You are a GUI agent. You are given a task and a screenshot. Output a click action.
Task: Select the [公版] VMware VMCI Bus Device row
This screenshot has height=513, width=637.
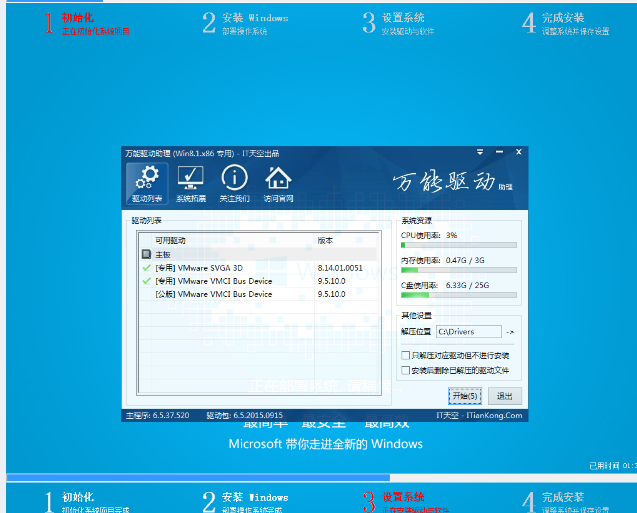213,294
